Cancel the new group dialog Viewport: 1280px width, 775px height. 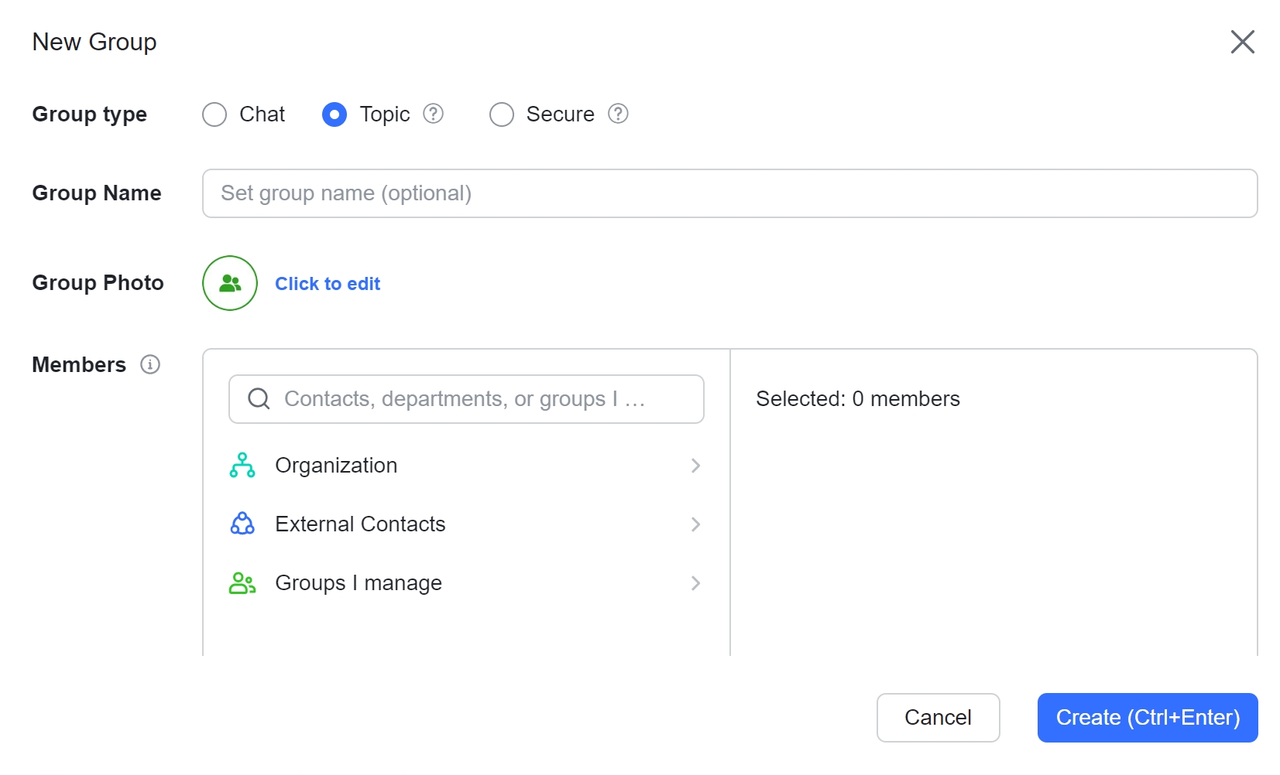[x=938, y=718]
